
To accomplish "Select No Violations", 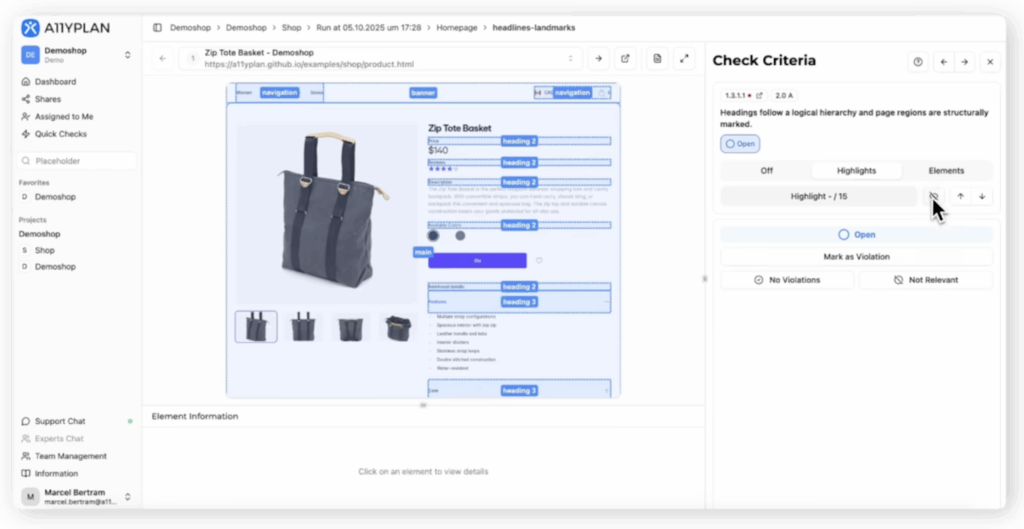I will [x=787, y=280].
